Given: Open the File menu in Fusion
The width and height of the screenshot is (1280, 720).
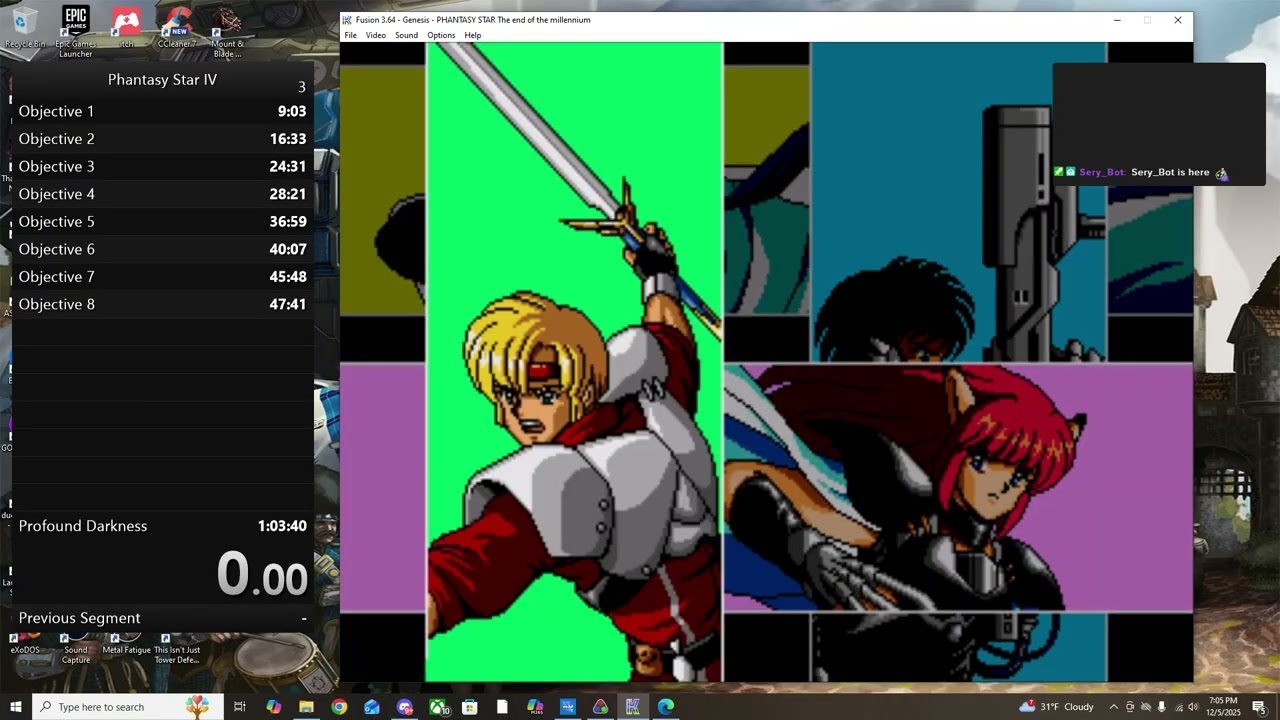Looking at the screenshot, I should point(350,35).
